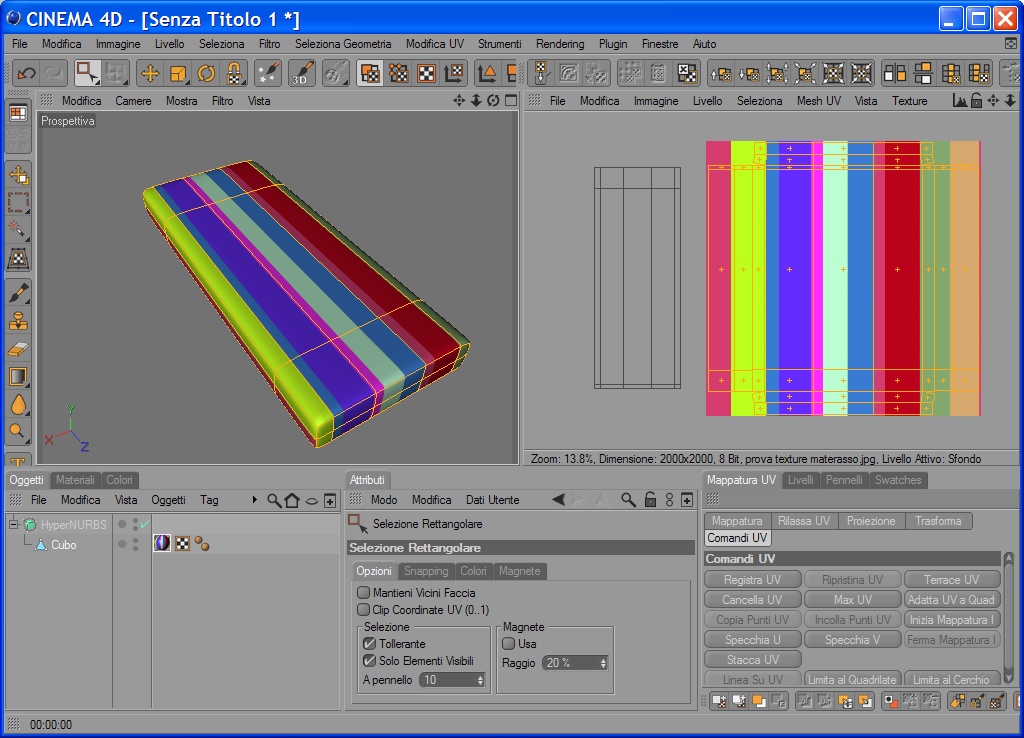Image resolution: width=1024 pixels, height=738 pixels.
Task: Click the Comandi UV panel scrollbar
Action: click(x=1008, y=617)
